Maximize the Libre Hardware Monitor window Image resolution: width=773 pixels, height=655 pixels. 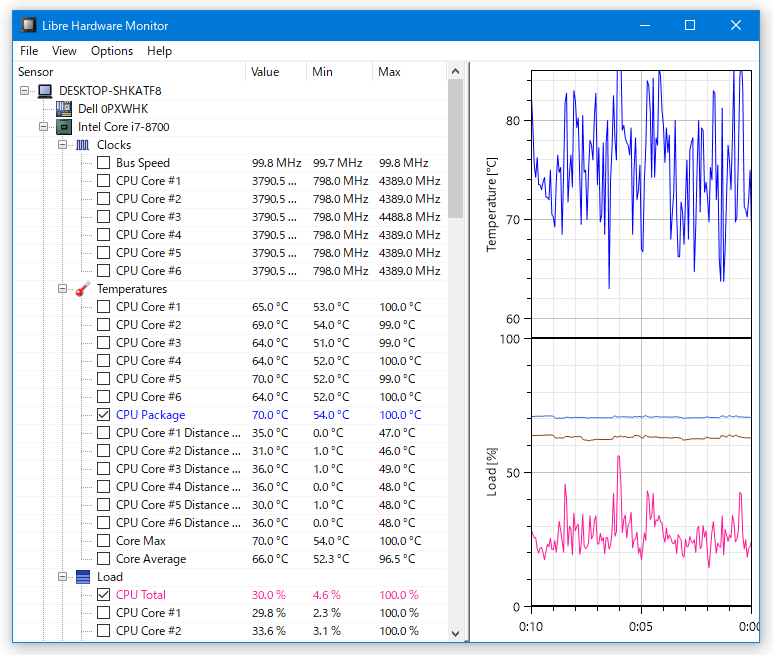[690, 25]
